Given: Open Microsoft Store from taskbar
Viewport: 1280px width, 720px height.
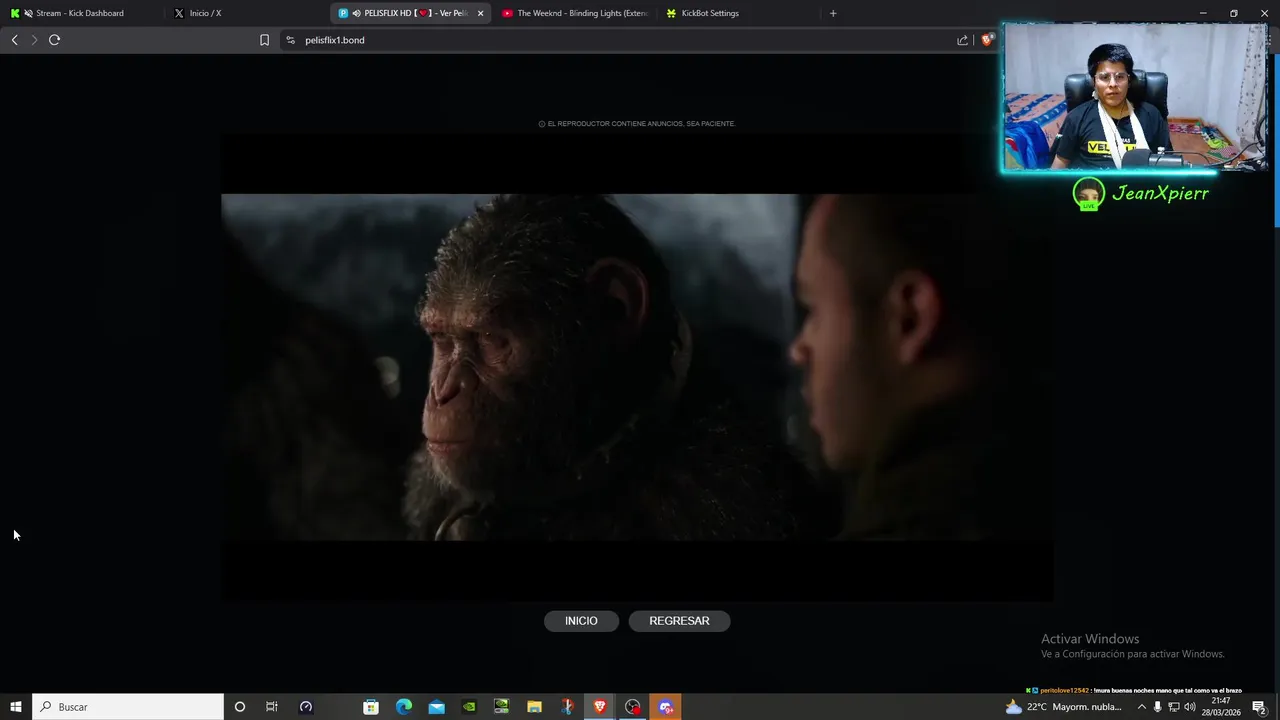Looking at the screenshot, I should point(371,707).
